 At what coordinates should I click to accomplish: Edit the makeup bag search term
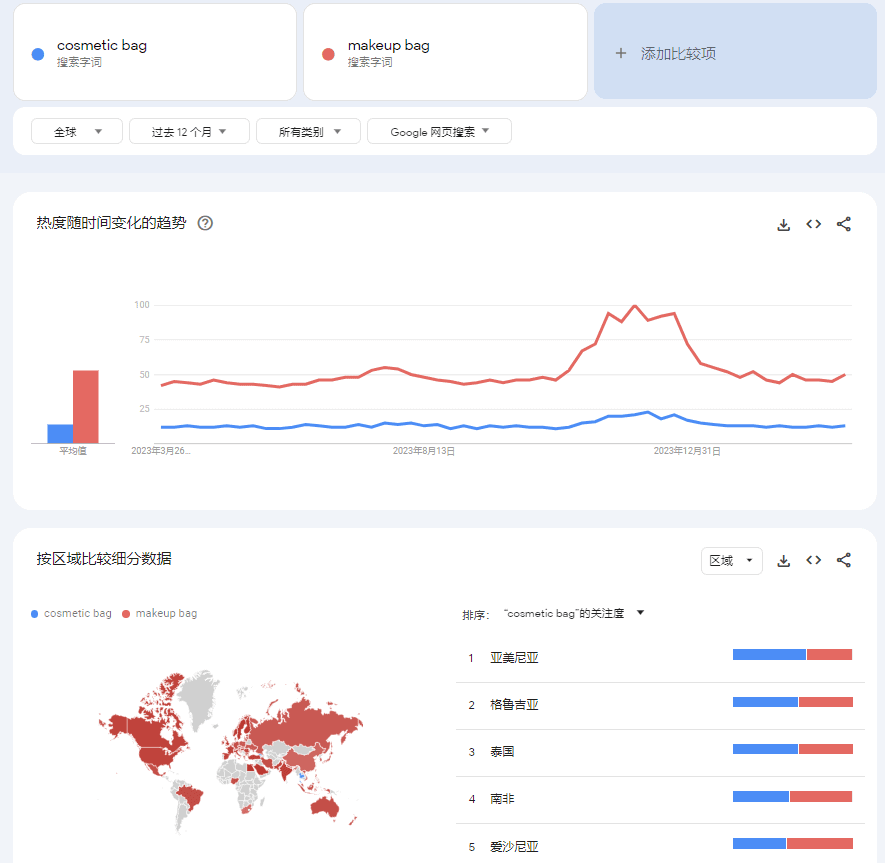388,46
